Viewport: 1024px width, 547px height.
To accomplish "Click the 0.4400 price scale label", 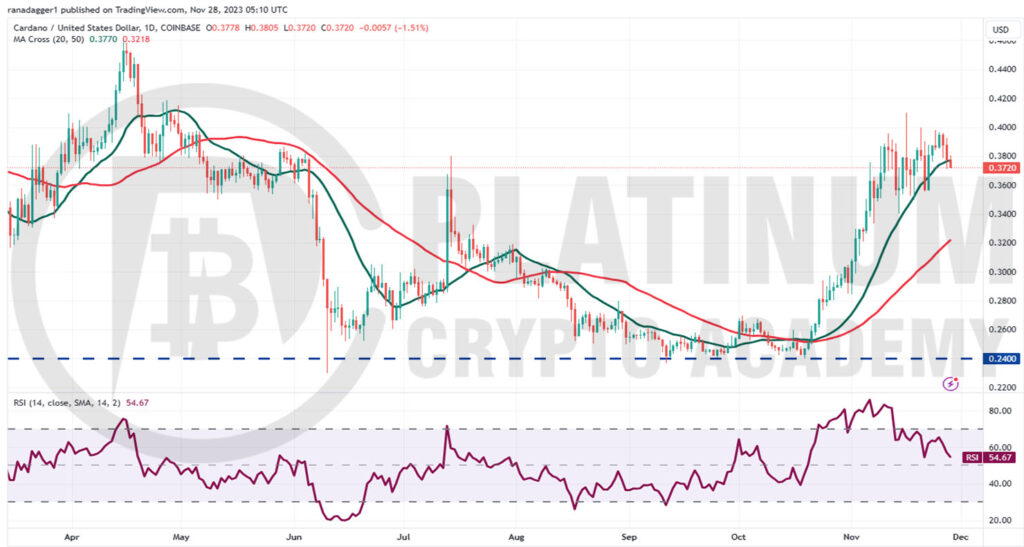I will [x=1002, y=69].
